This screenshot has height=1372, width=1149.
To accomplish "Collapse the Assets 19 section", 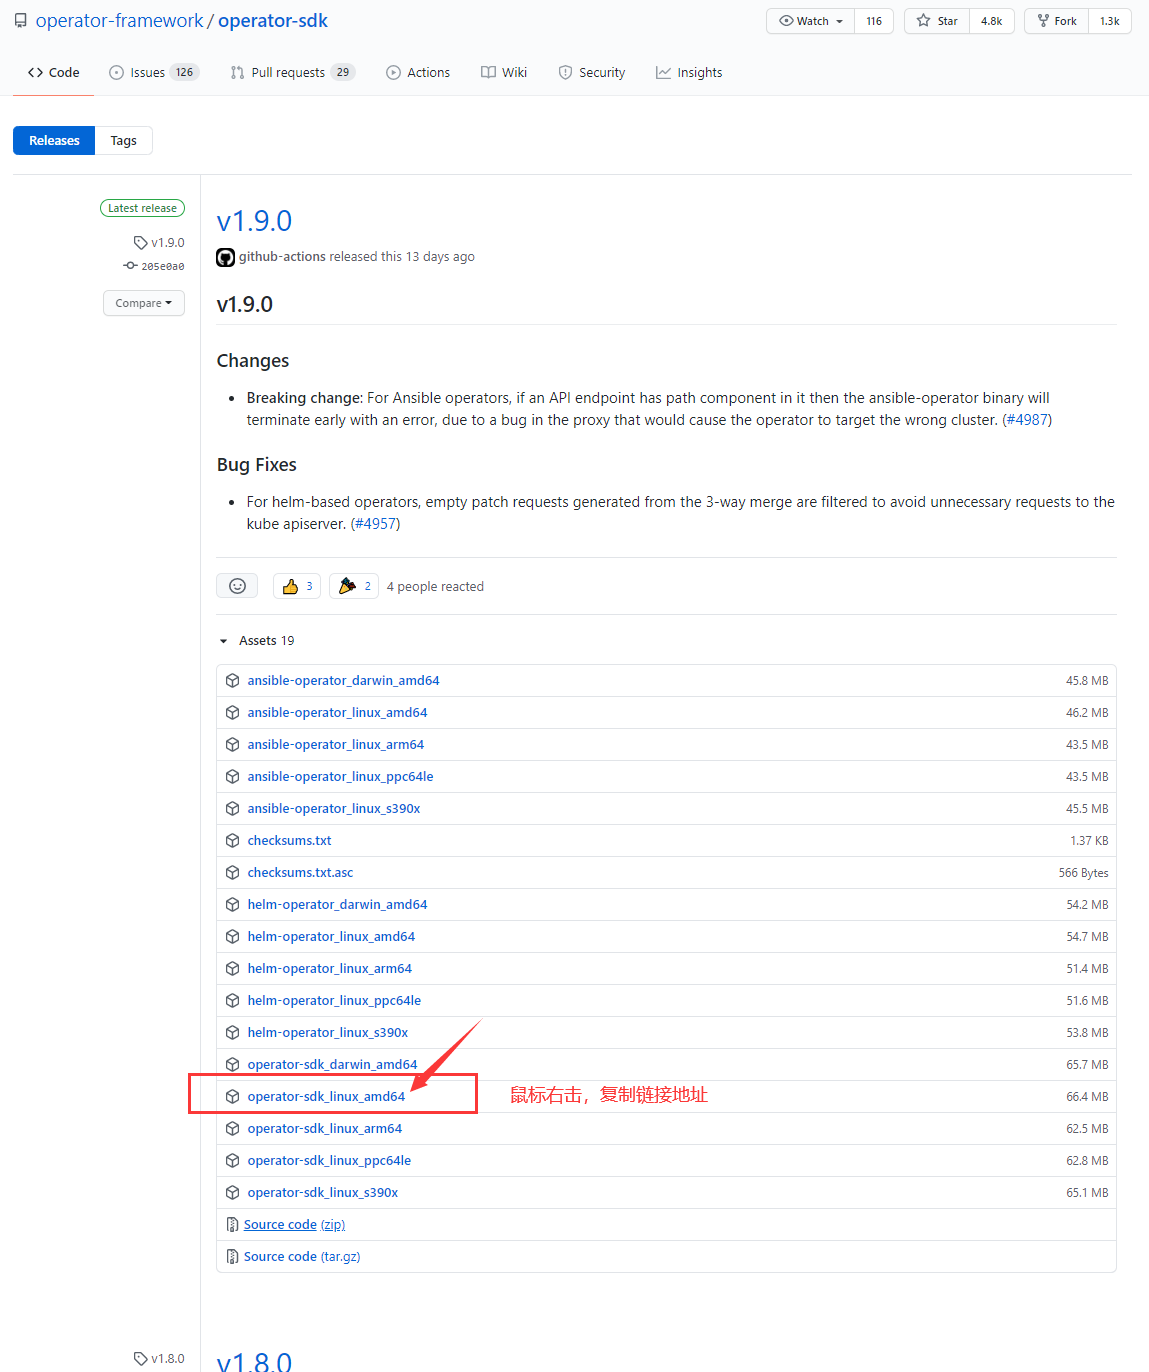I will (257, 640).
